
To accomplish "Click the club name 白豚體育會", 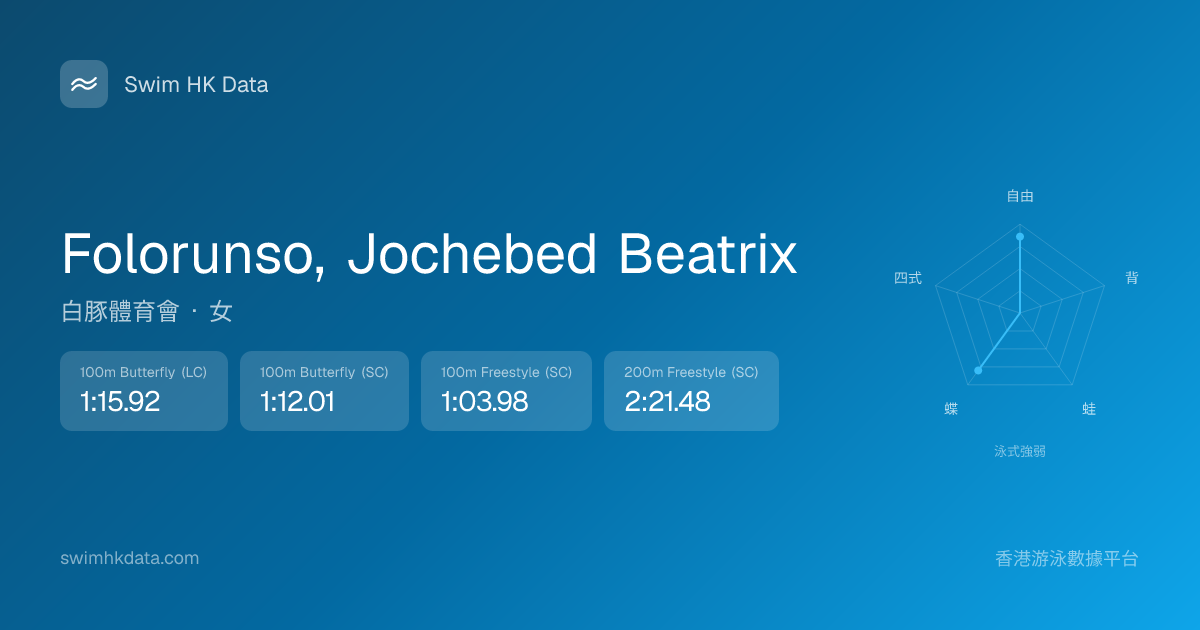I will click(x=119, y=312).
